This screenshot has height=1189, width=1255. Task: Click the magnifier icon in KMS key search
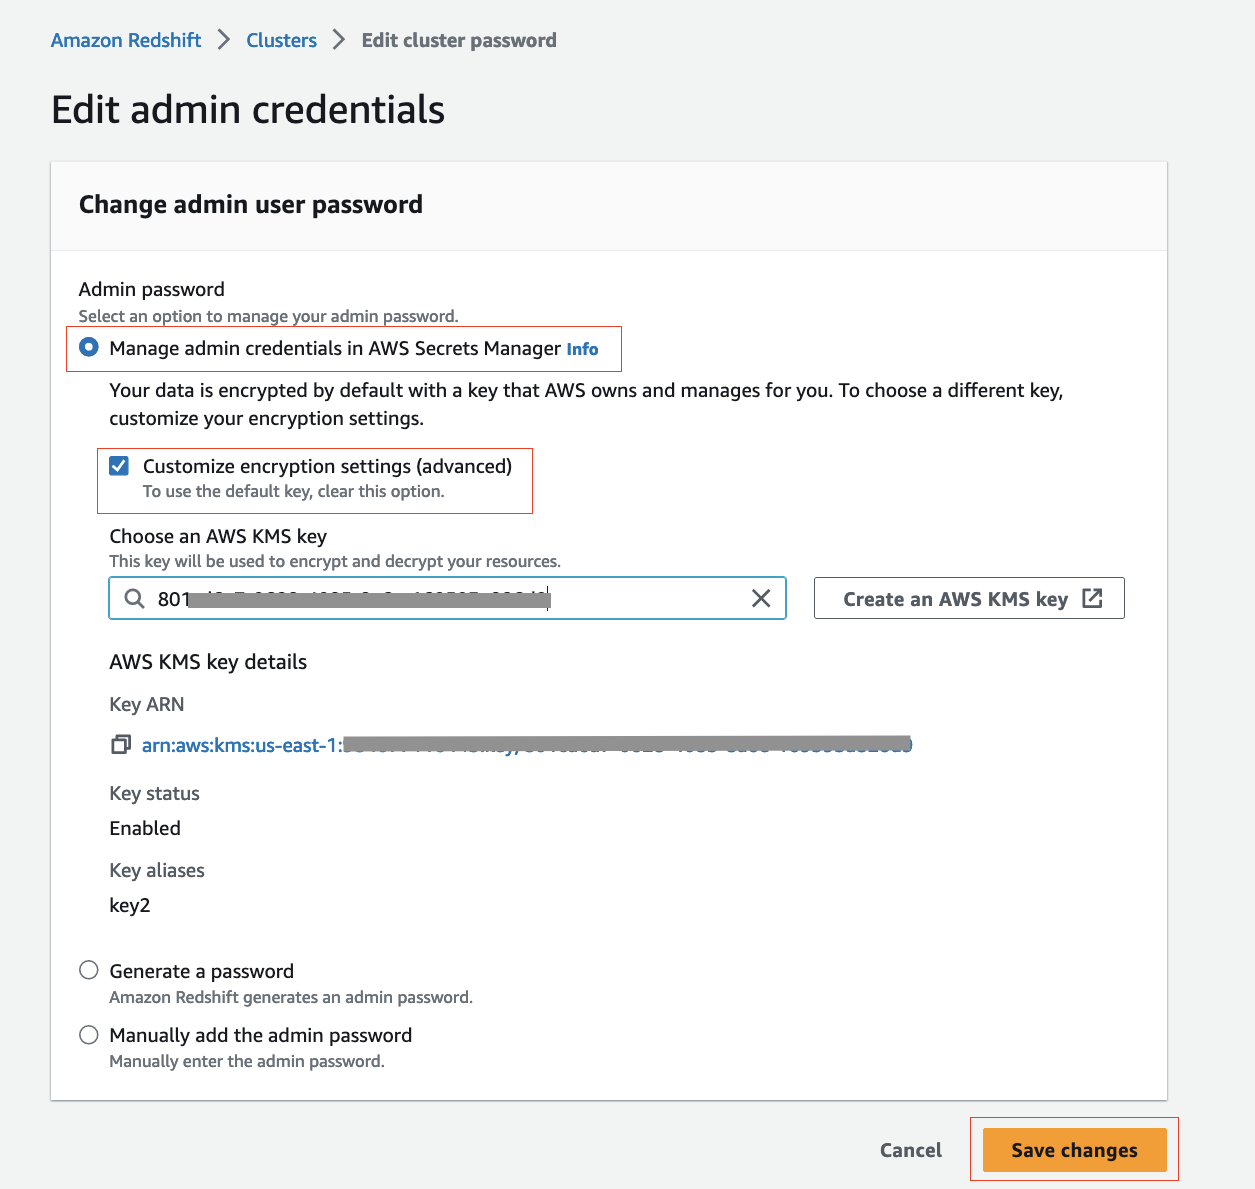pos(134,599)
